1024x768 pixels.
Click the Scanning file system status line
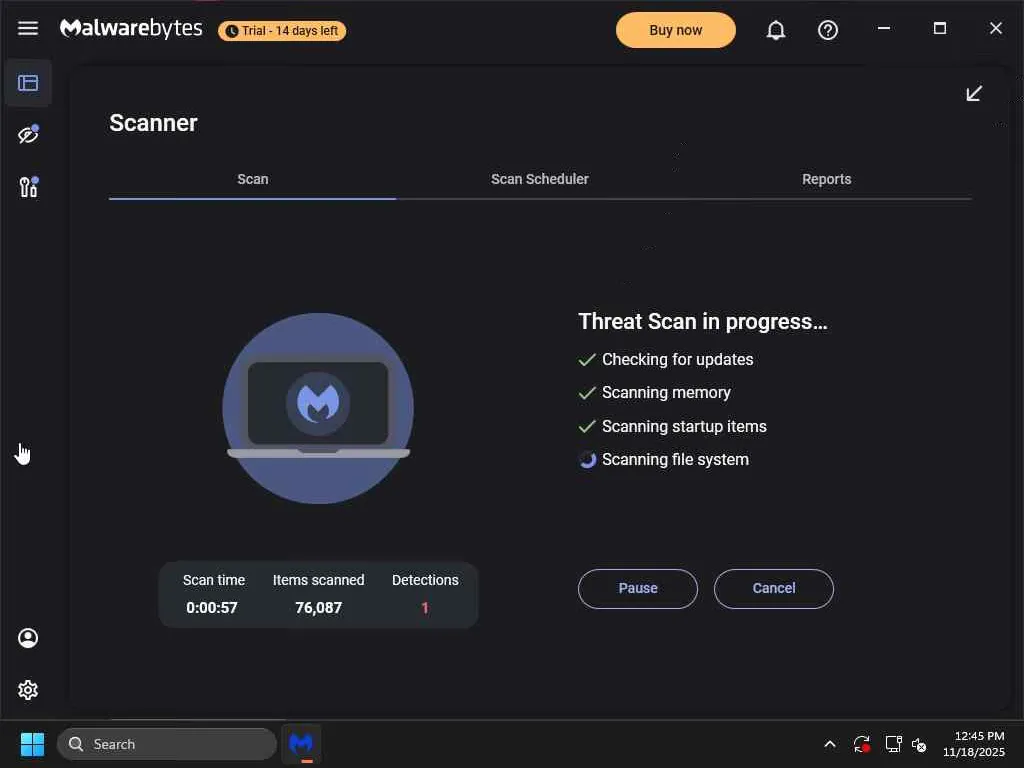(x=664, y=460)
